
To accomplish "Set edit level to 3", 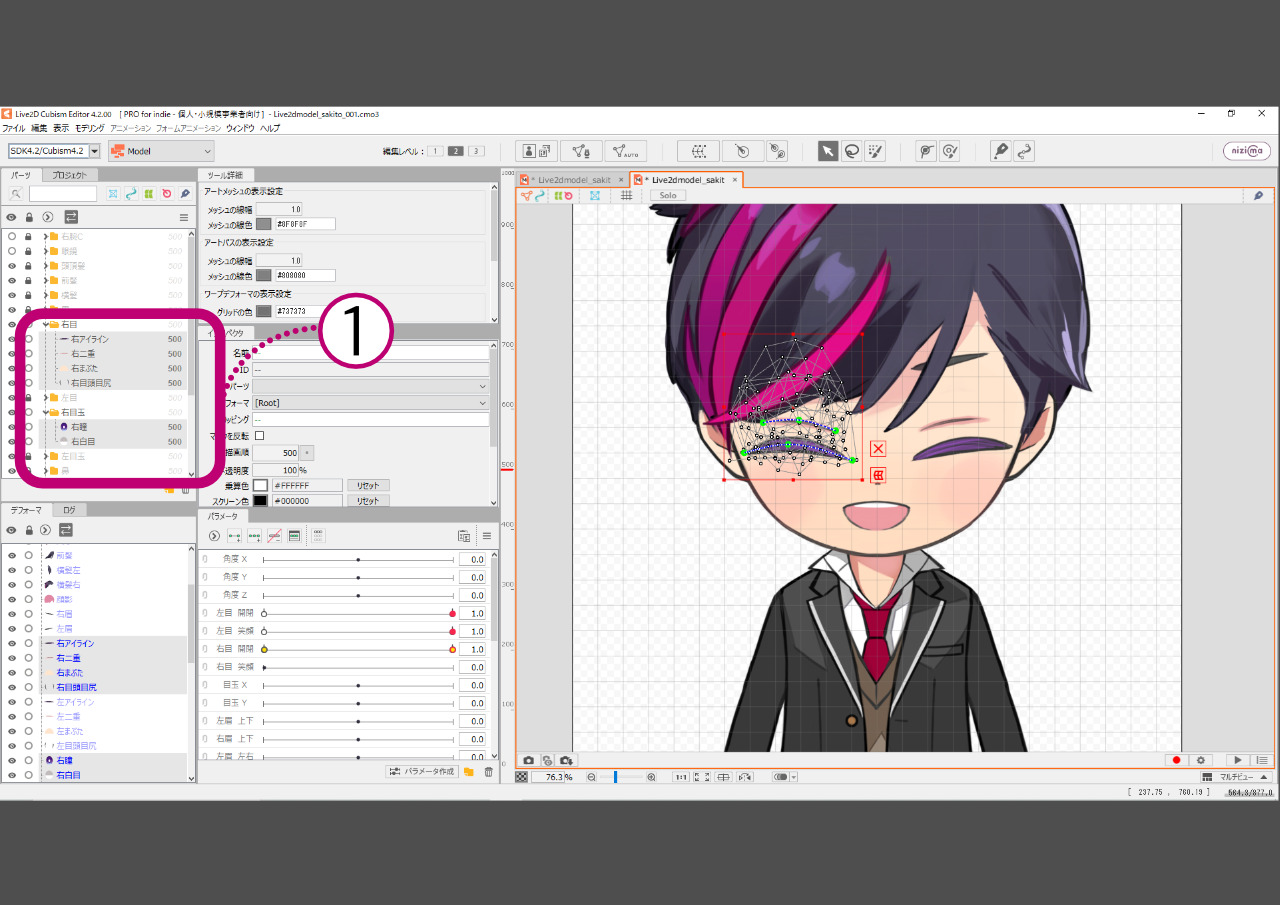I will tap(476, 151).
